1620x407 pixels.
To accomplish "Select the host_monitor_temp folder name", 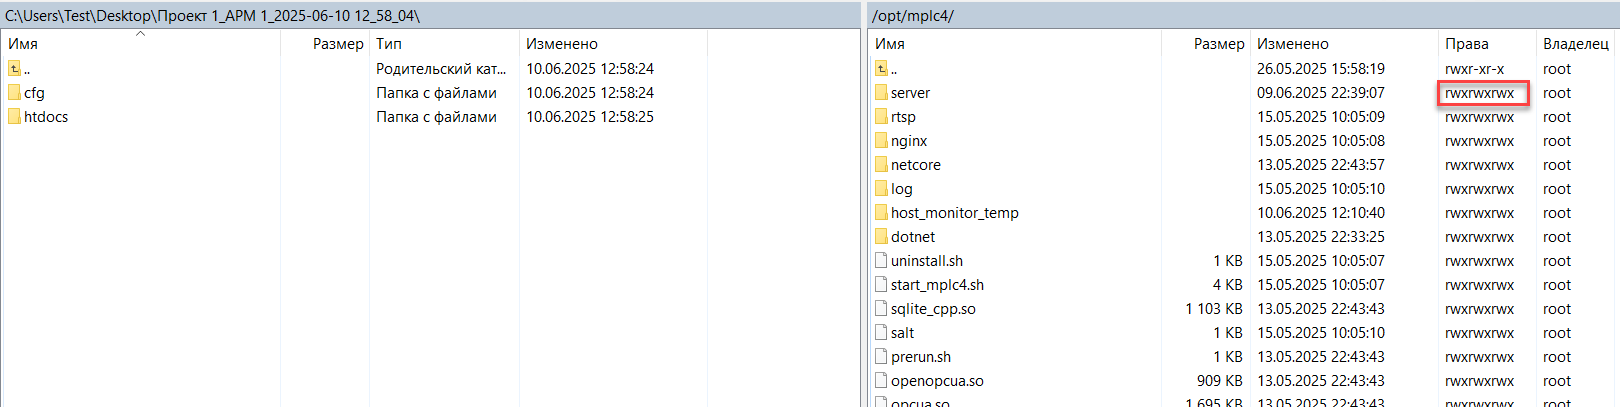I will coord(955,213).
